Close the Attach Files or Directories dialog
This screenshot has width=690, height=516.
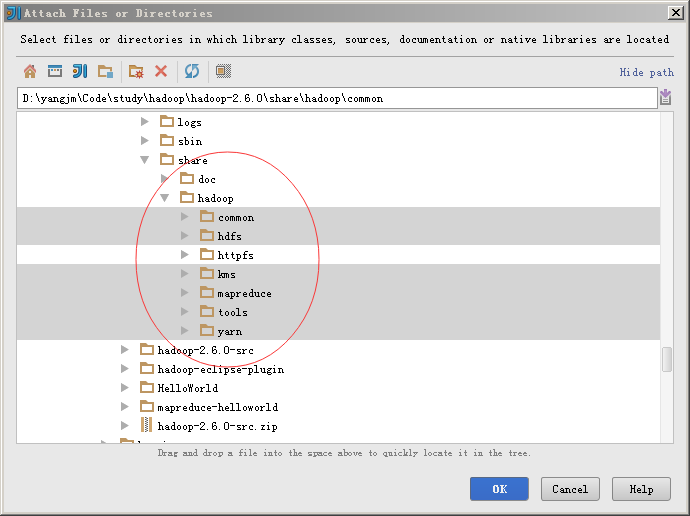pyautogui.click(x=675, y=13)
